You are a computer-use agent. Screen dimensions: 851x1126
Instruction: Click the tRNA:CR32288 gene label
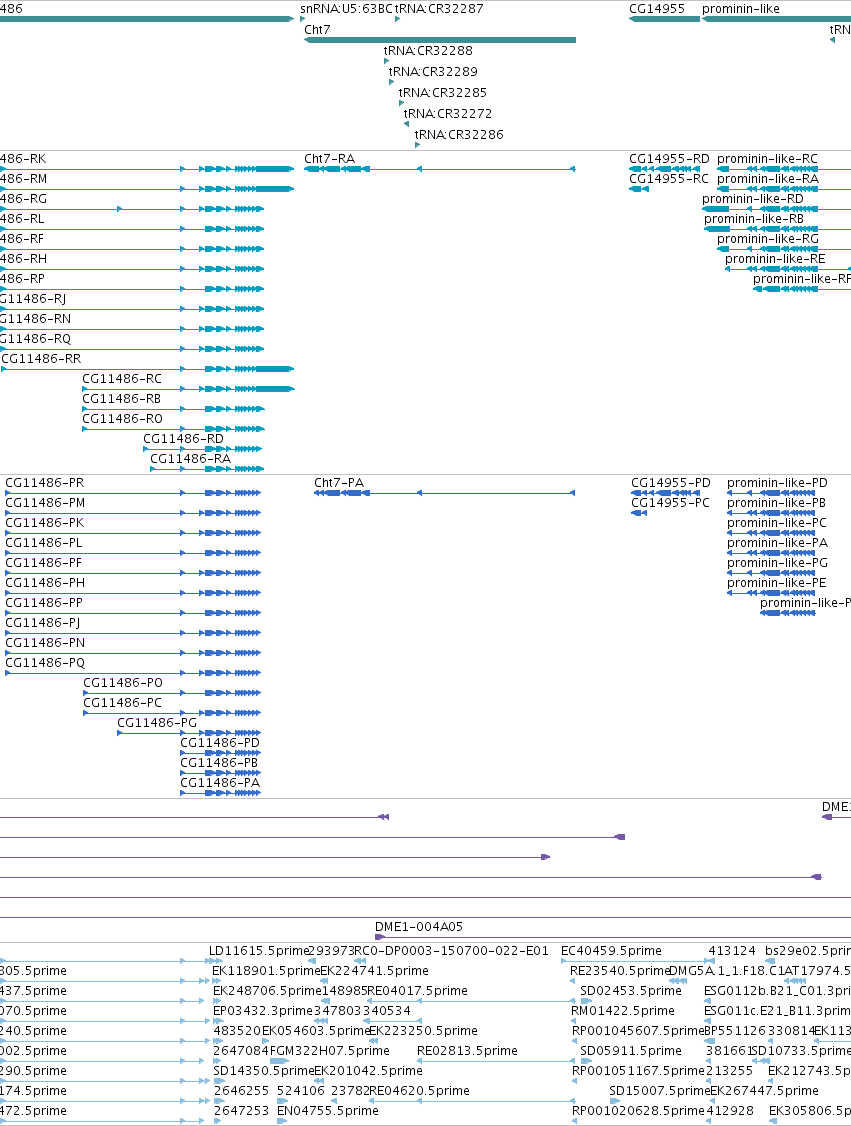coord(428,51)
